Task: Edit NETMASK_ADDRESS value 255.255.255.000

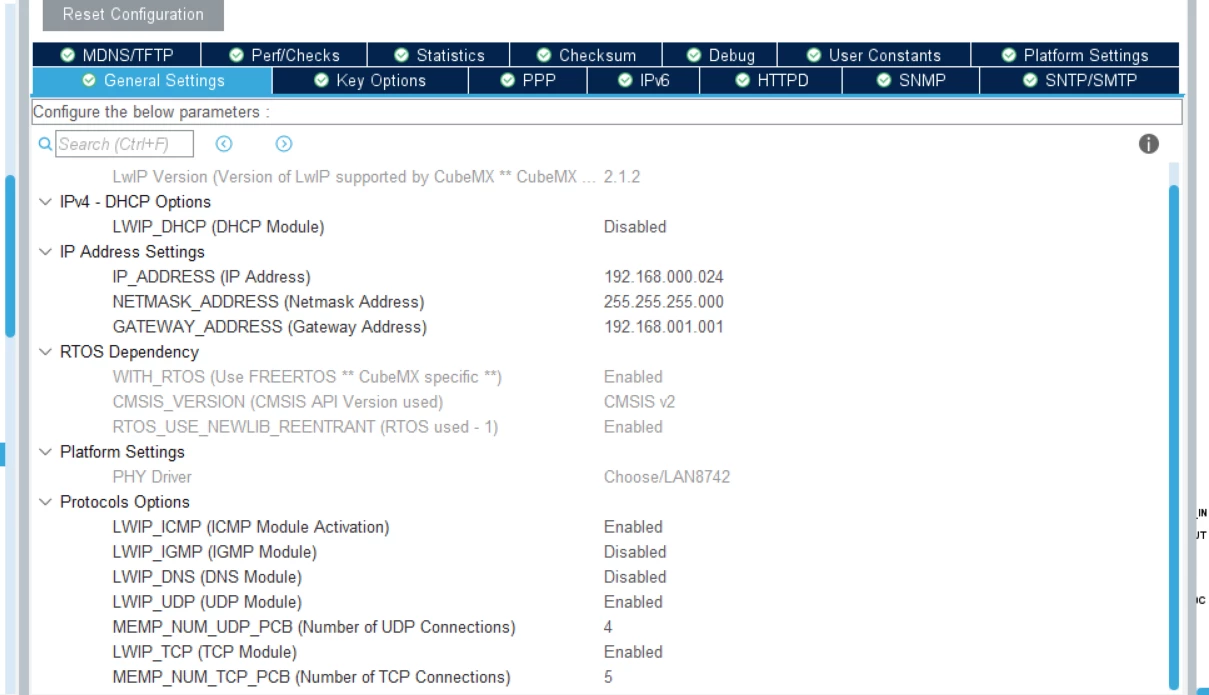Action: coord(663,302)
